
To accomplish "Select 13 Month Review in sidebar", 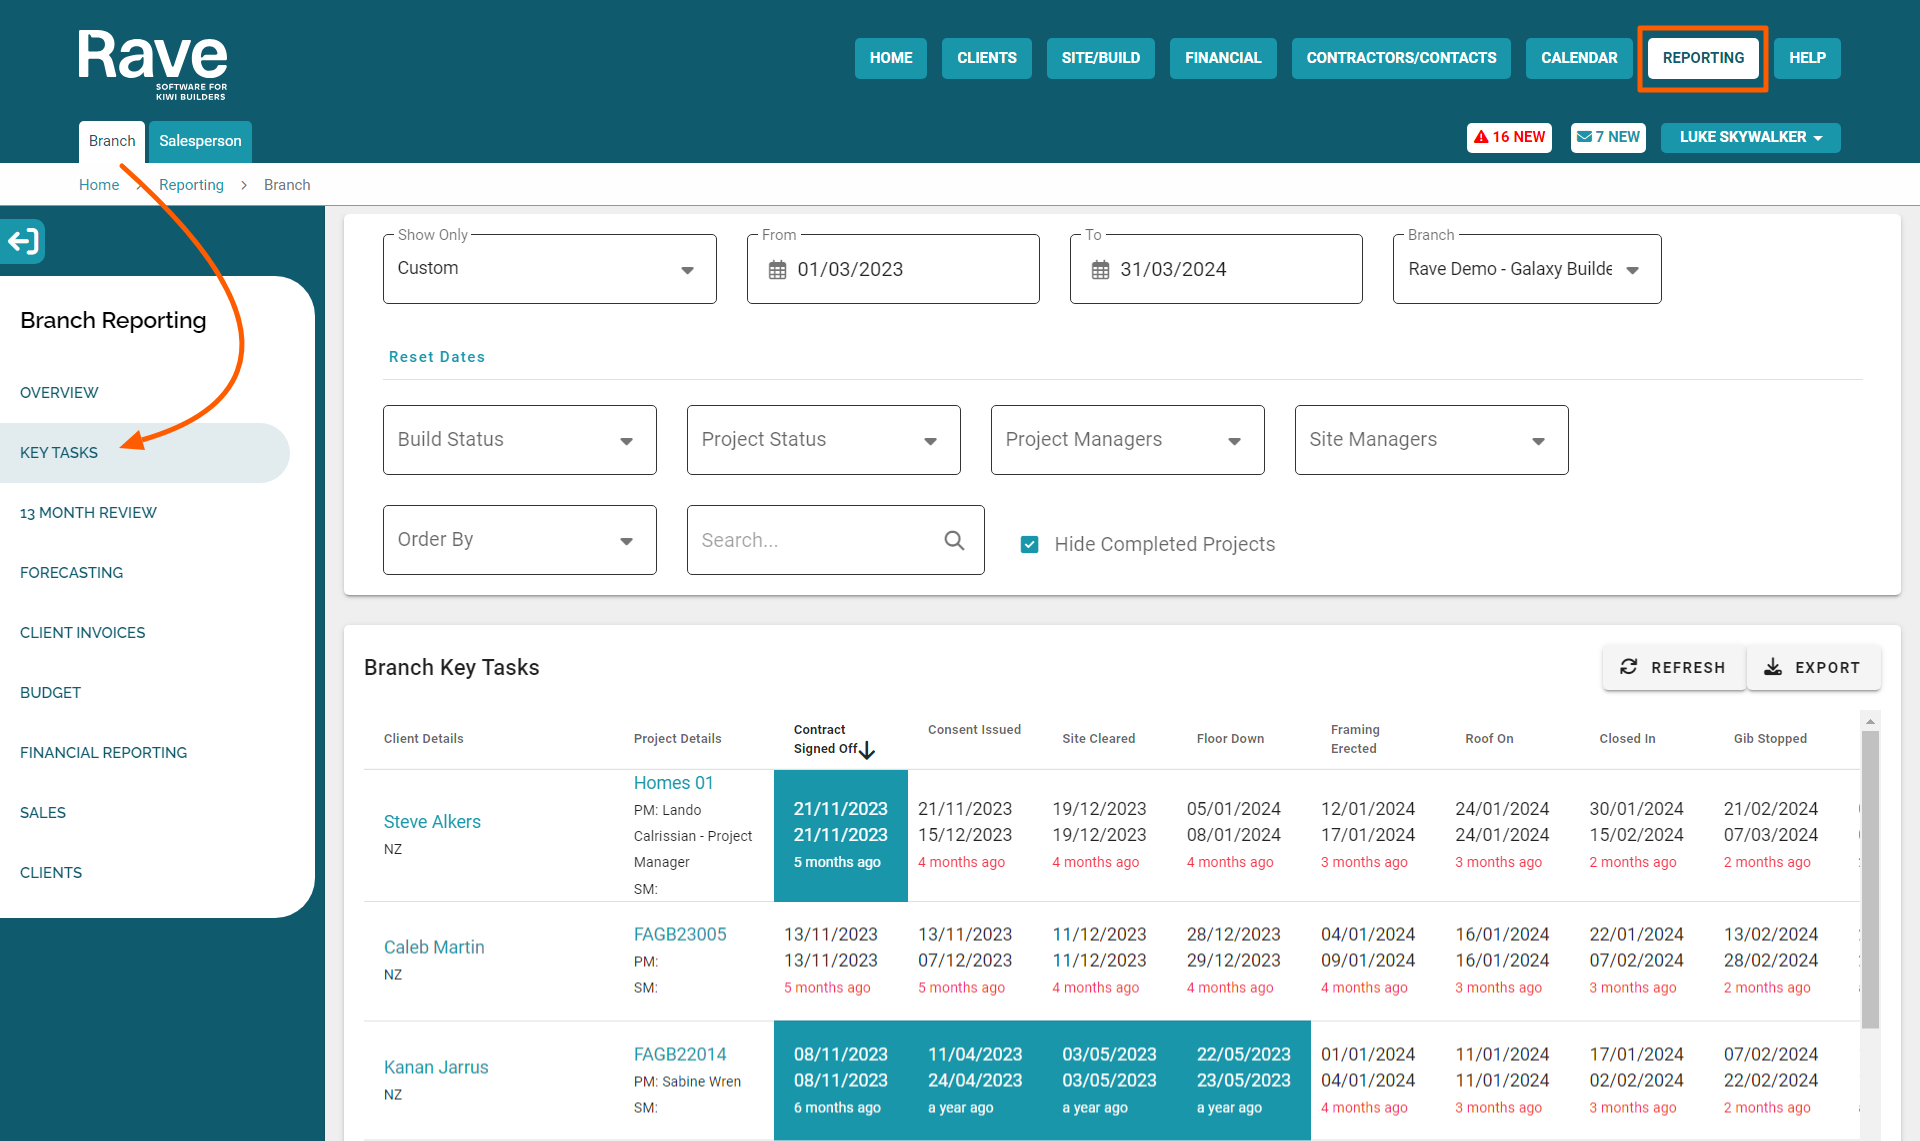I will (x=88, y=513).
